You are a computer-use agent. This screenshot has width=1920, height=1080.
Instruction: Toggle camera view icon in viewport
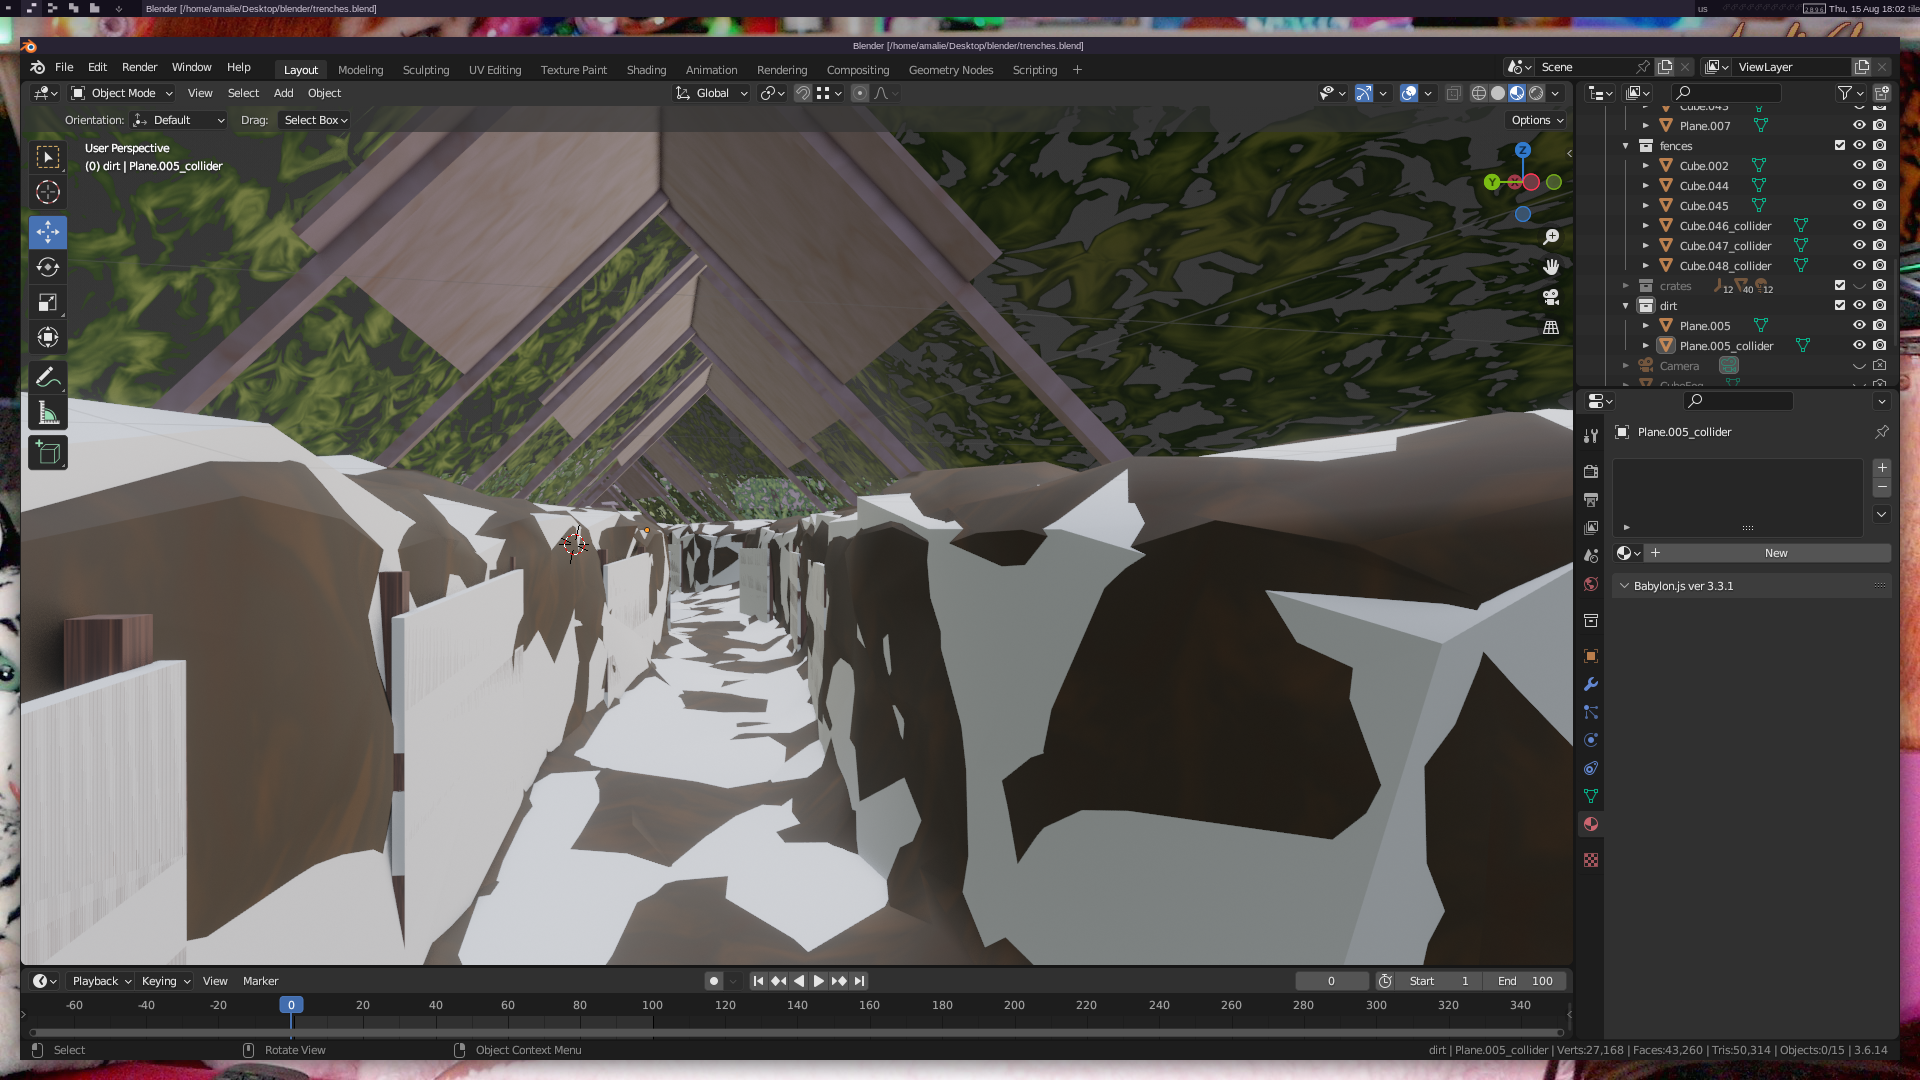point(1551,297)
